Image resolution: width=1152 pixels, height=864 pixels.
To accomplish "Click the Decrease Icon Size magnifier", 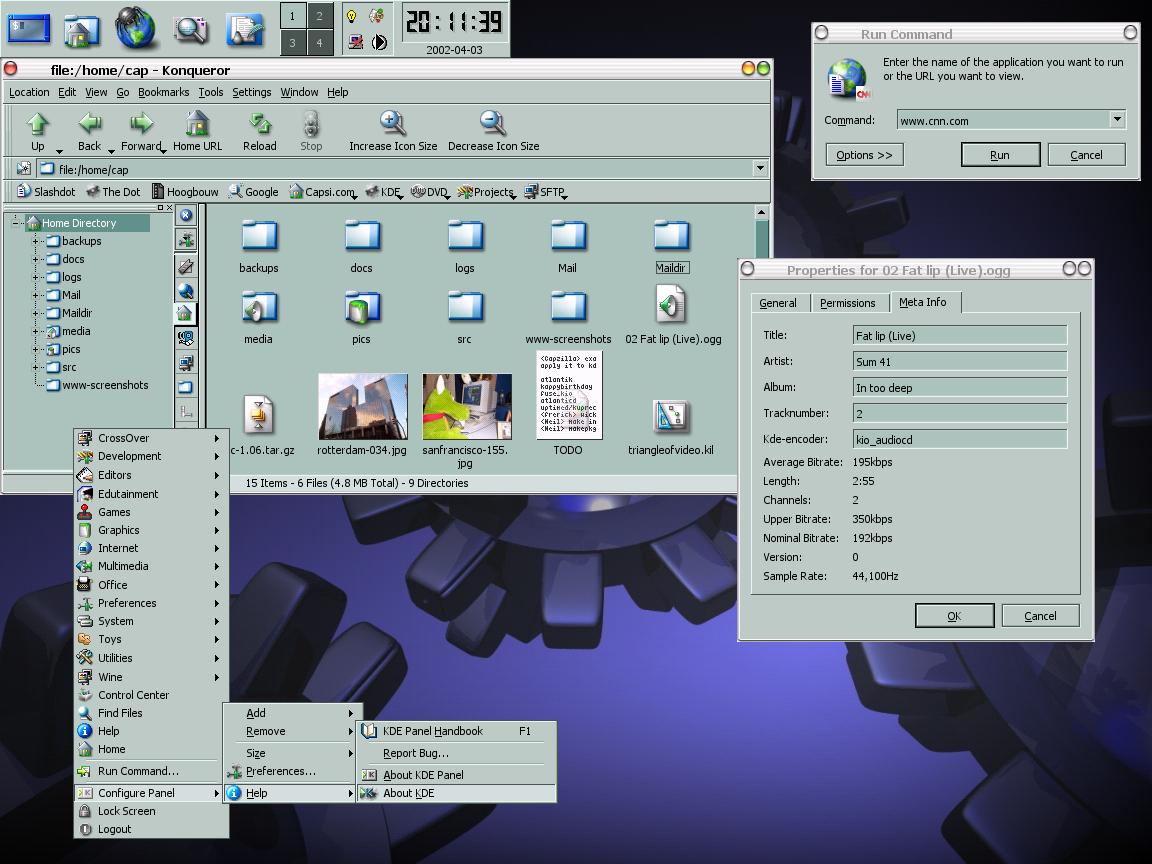I will [492, 124].
